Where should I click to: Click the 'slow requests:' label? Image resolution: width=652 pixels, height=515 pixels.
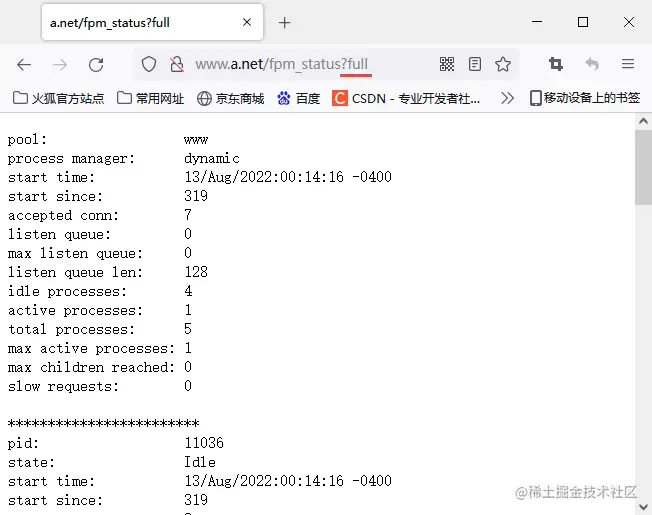(63, 387)
